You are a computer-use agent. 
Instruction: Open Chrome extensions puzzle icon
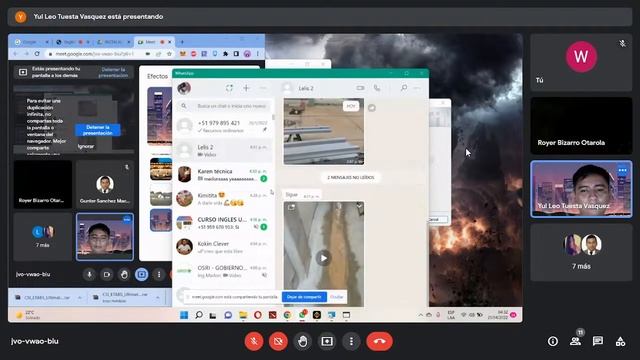[x=225, y=54]
